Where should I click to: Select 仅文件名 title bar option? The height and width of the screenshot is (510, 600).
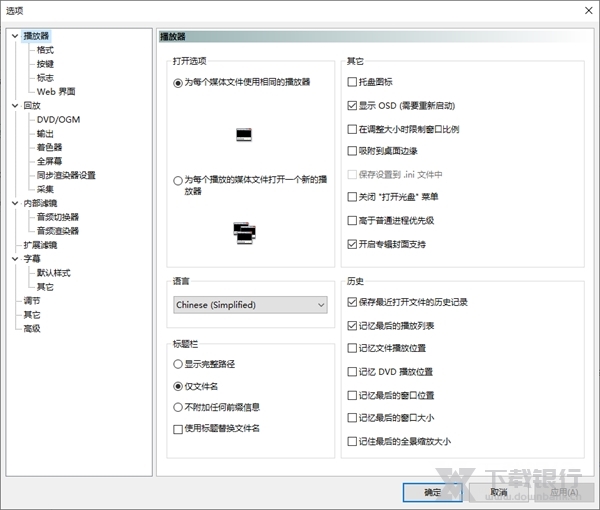(x=178, y=386)
